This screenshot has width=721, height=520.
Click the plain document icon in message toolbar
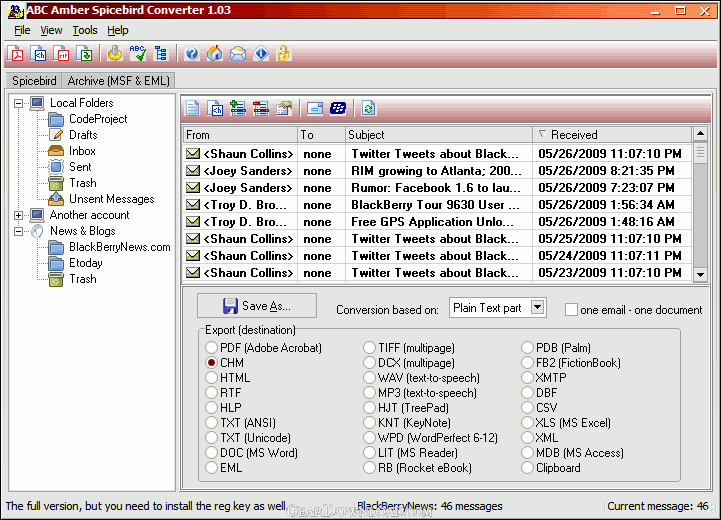click(193, 109)
